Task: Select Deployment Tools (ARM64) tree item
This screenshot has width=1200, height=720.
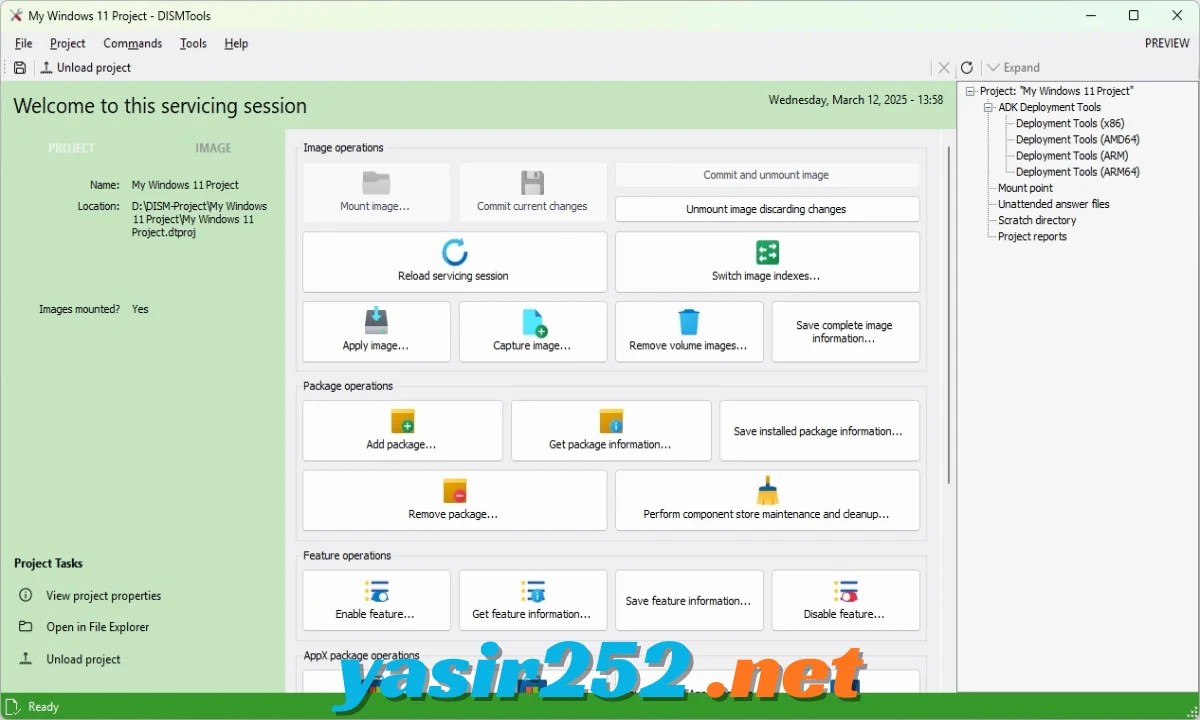Action: tap(1078, 171)
